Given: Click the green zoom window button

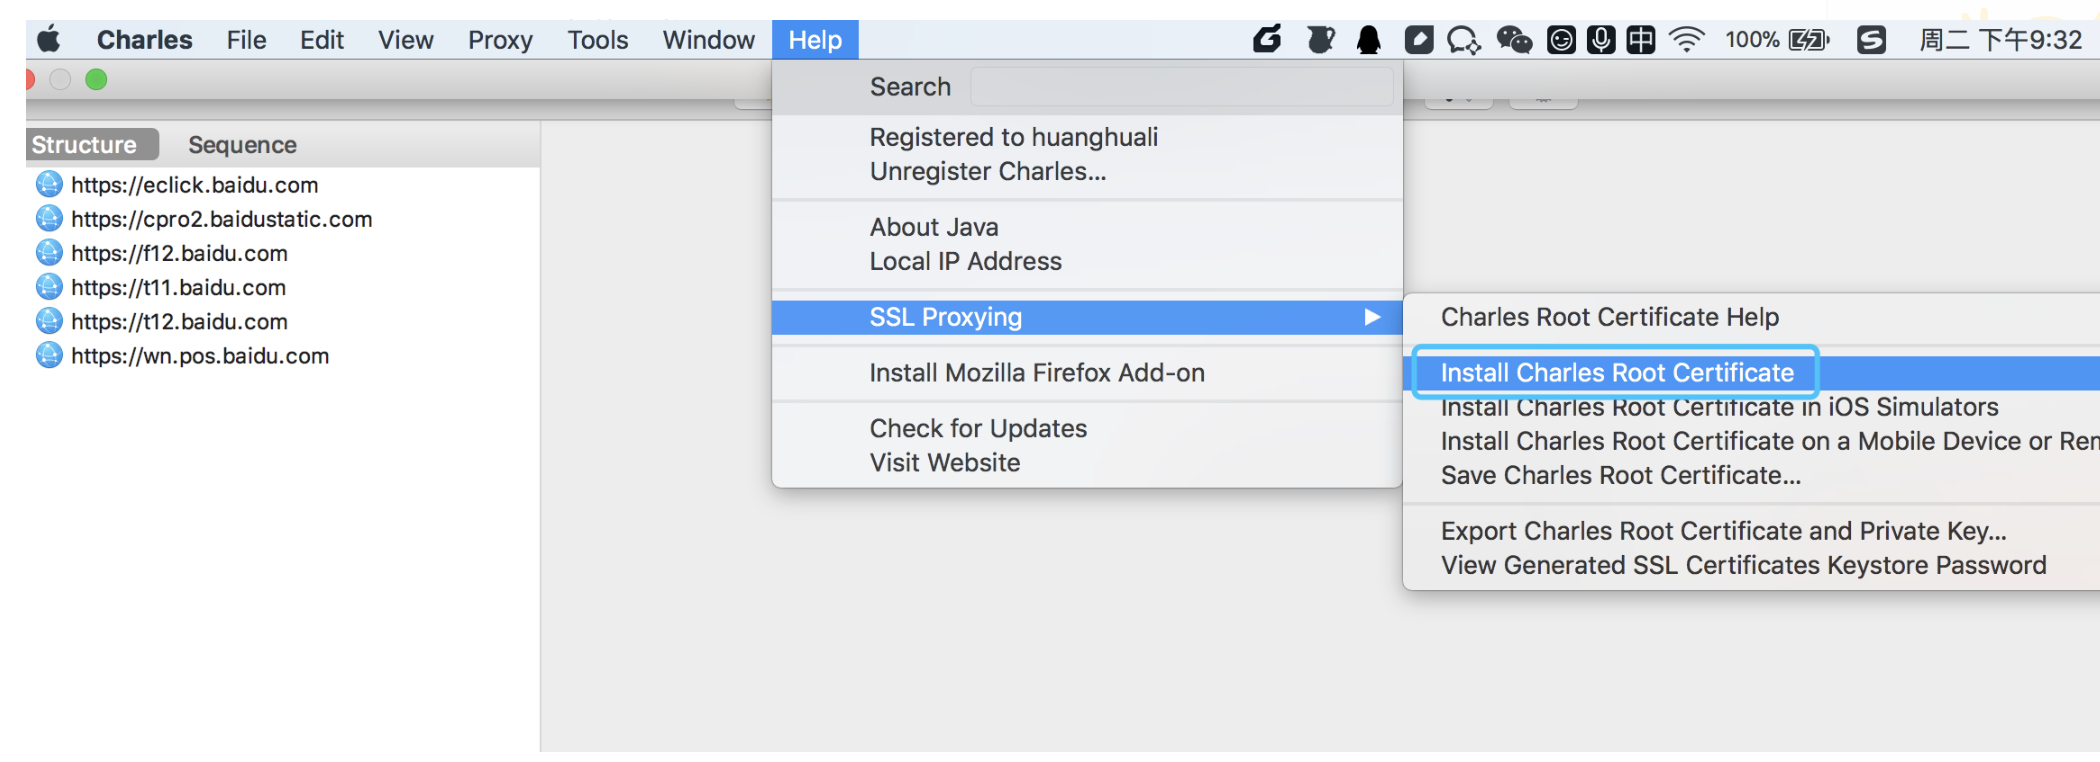Looking at the screenshot, I should tap(96, 80).
